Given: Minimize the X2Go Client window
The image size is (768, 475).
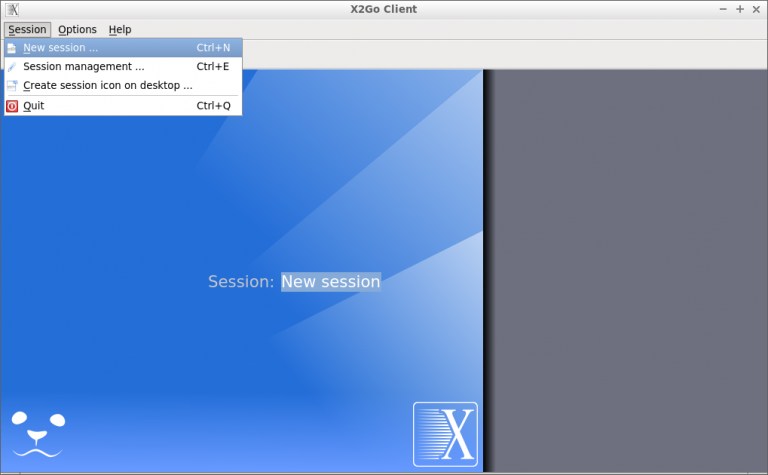Looking at the screenshot, I should 723,9.
